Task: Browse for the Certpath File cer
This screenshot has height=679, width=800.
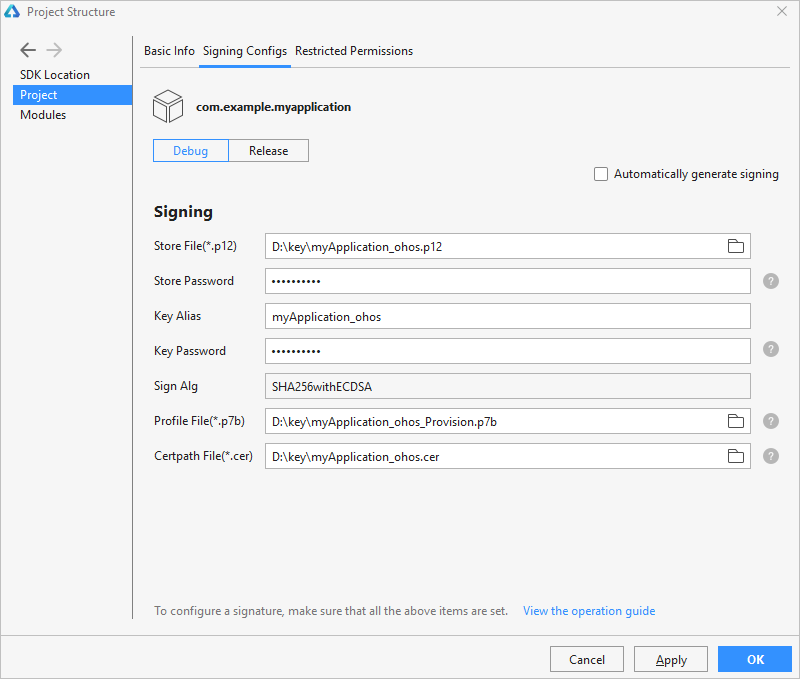Action: [735, 456]
